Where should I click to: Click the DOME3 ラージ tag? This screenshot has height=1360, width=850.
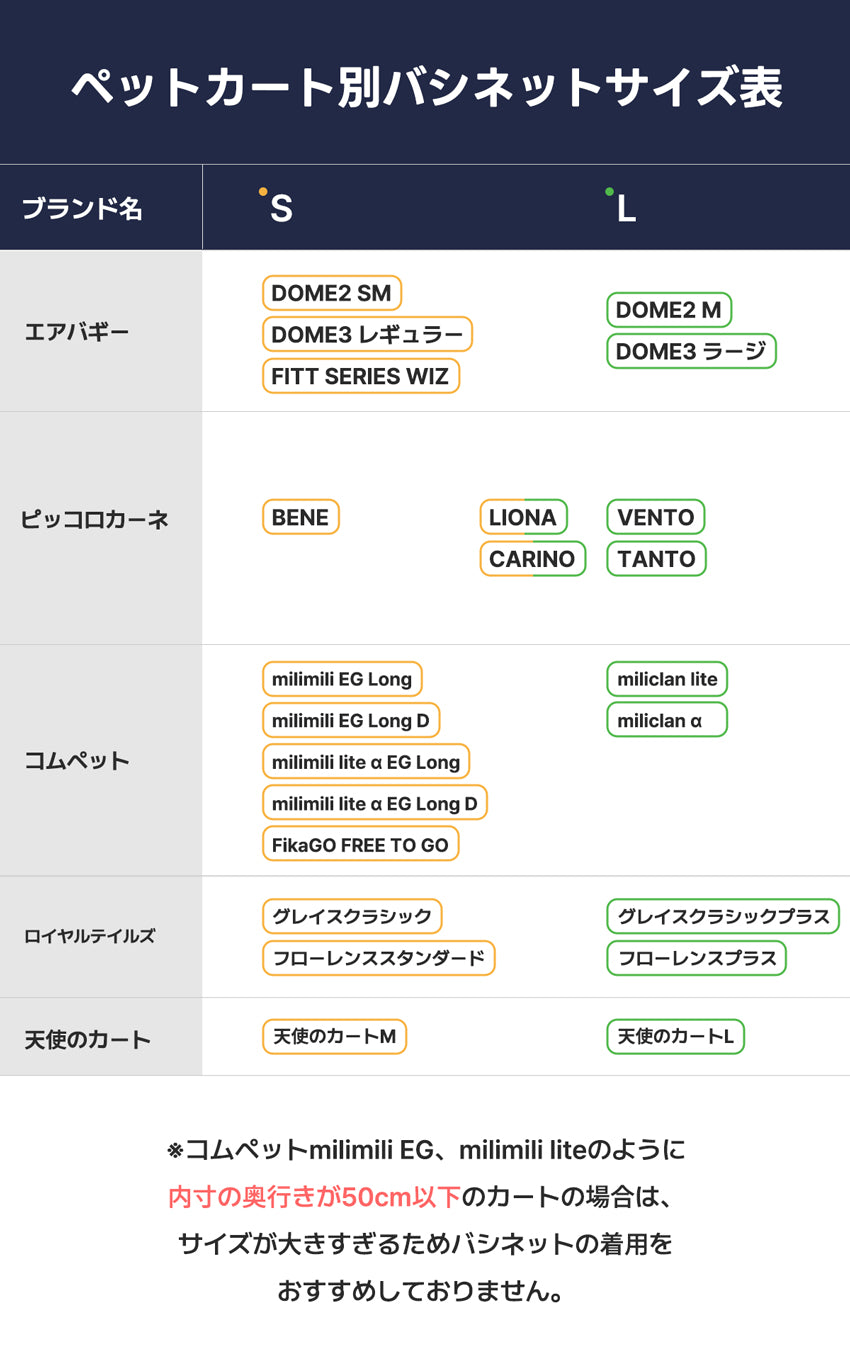tap(691, 351)
